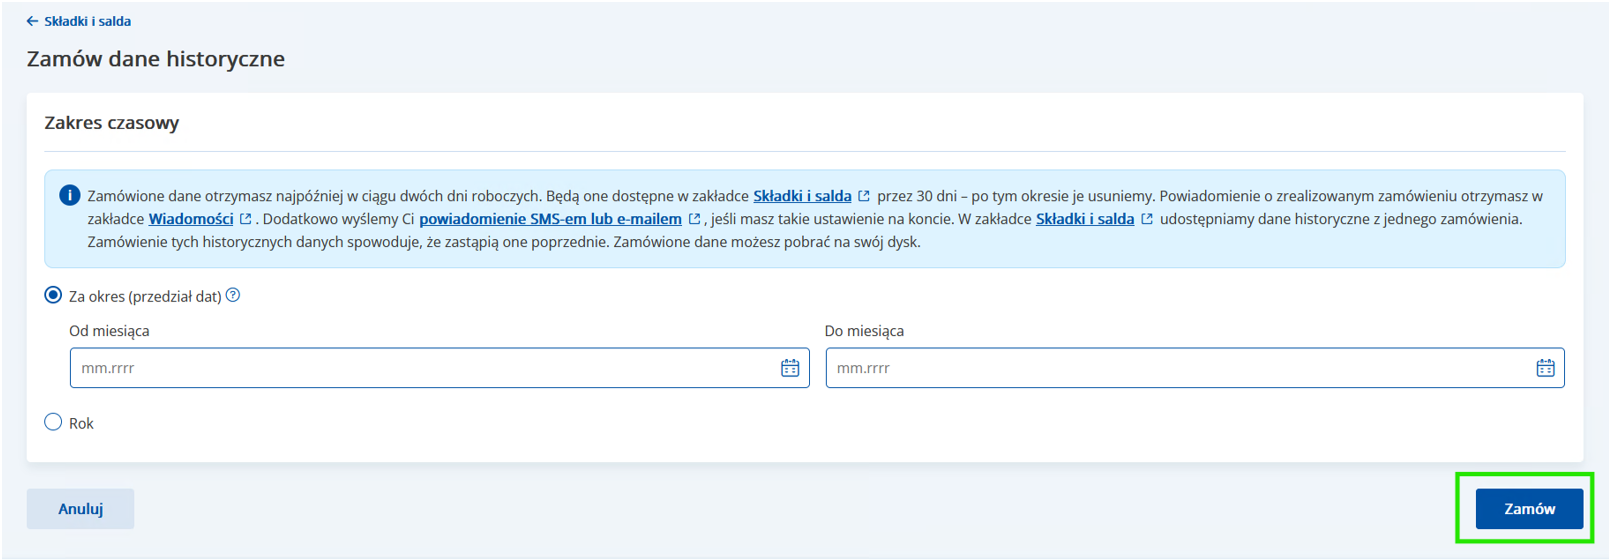Click the blue info icon in the banner
The height and width of the screenshot is (560, 1612).
[x=69, y=195]
